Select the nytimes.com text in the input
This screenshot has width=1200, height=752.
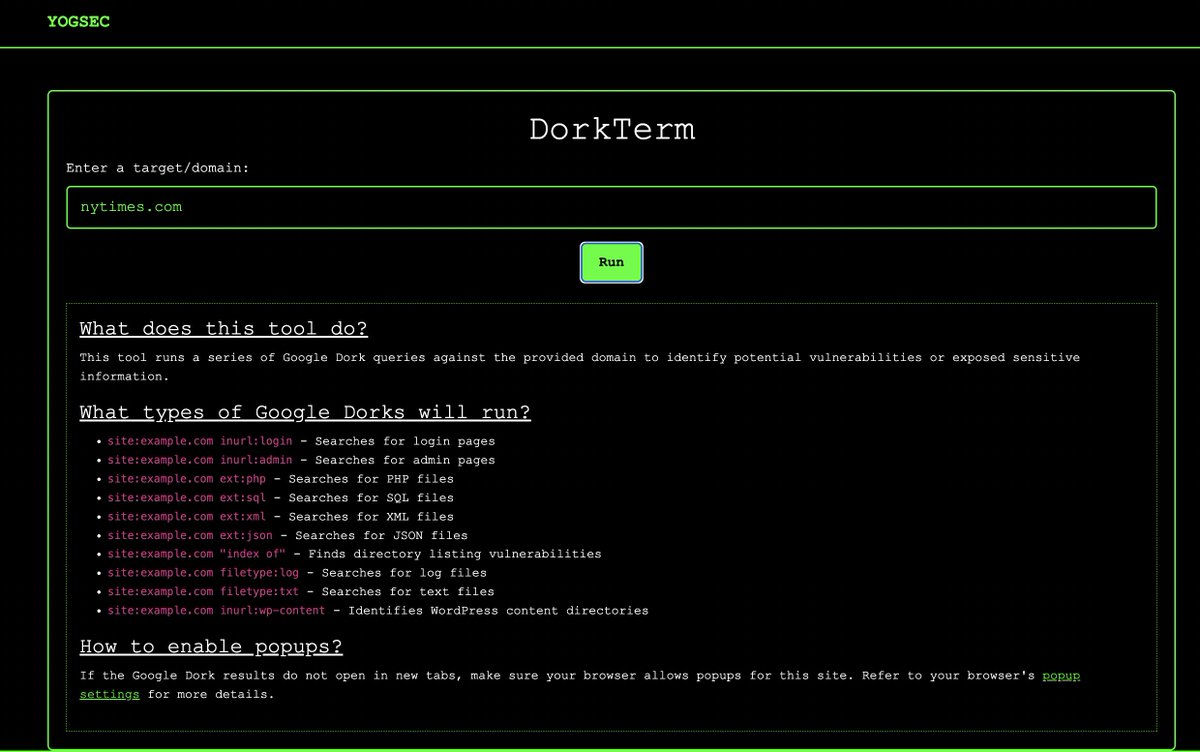(x=130, y=207)
